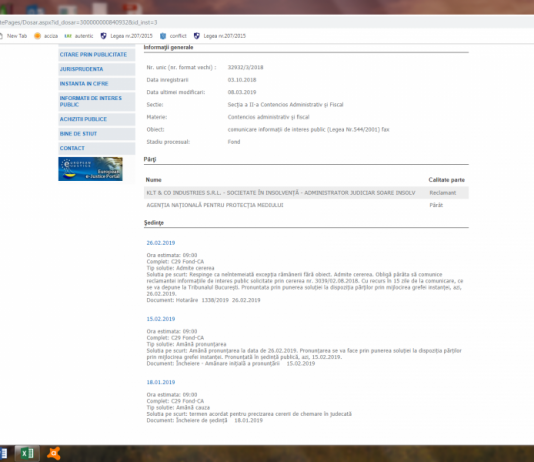Open the 18.01.2019 hearing link
Image resolution: width=534 pixels, height=462 pixels.
161,382
